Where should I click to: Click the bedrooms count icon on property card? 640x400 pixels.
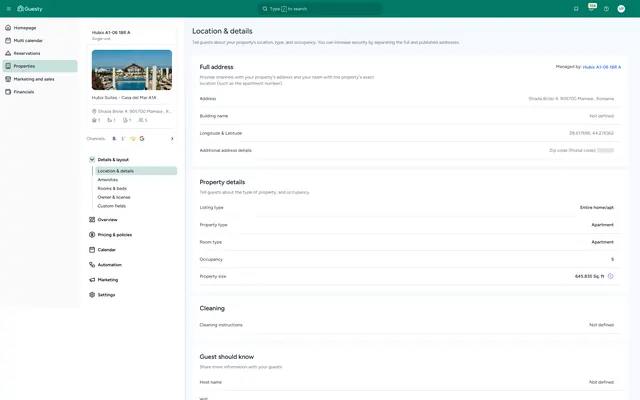(x=94, y=120)
